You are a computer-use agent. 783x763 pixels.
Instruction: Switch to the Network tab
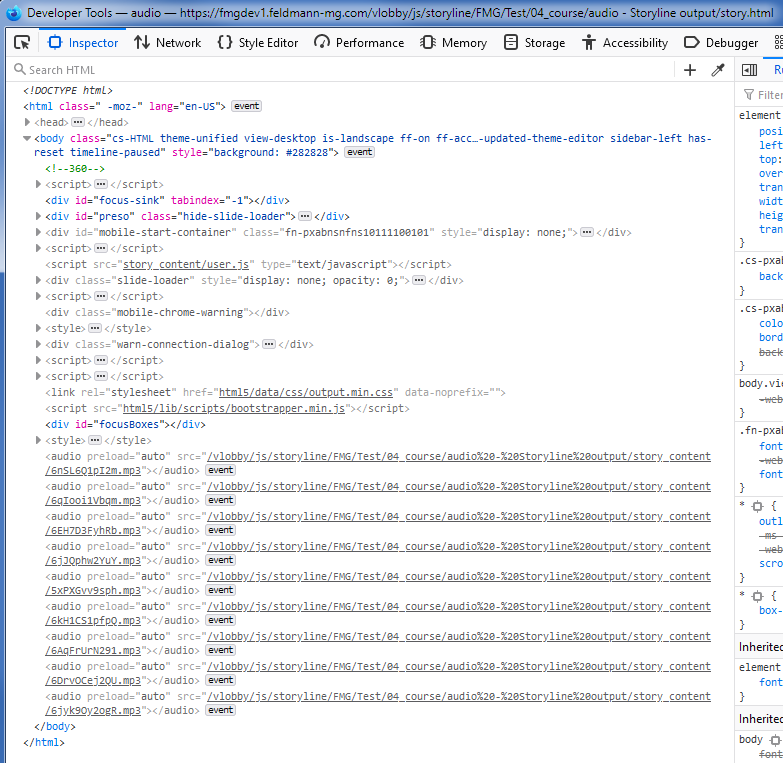[x=167, y=43]
